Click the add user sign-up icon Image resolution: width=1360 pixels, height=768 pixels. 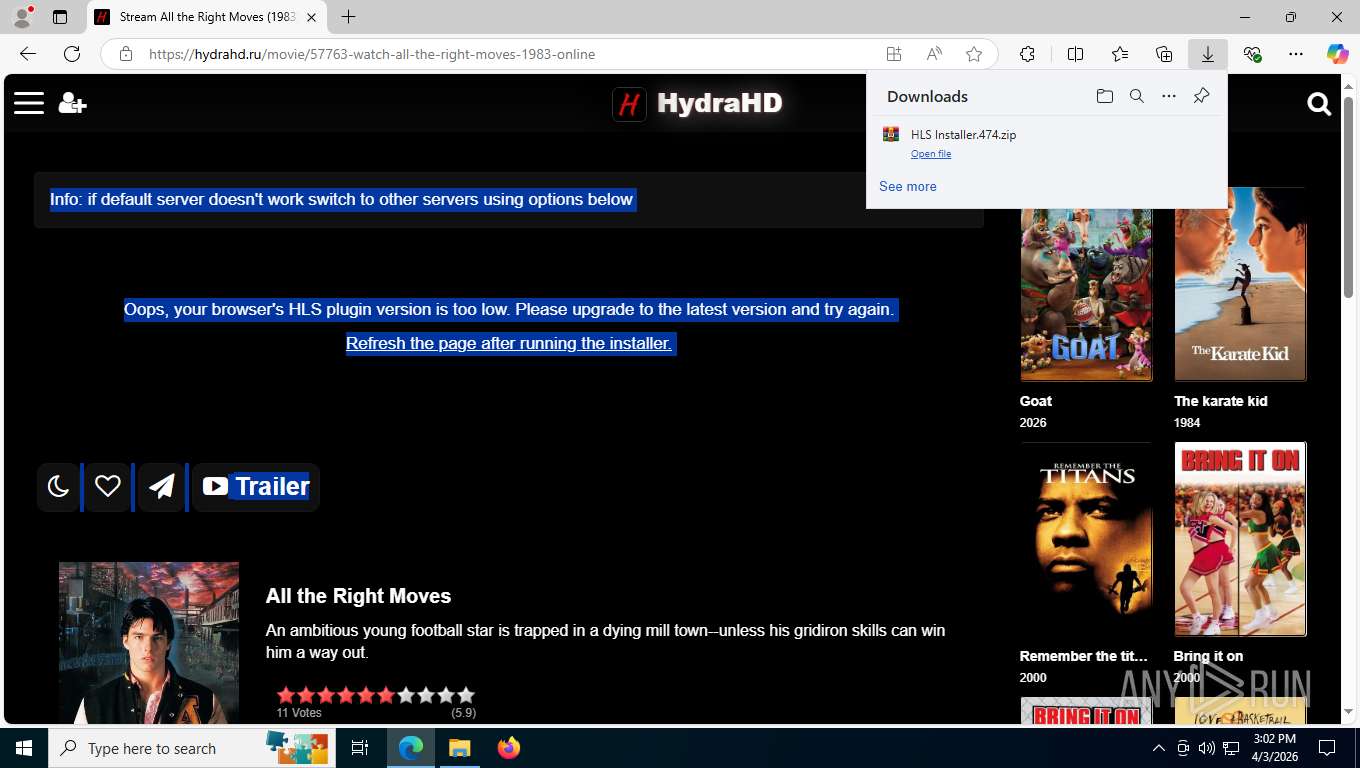pos(72,103)
